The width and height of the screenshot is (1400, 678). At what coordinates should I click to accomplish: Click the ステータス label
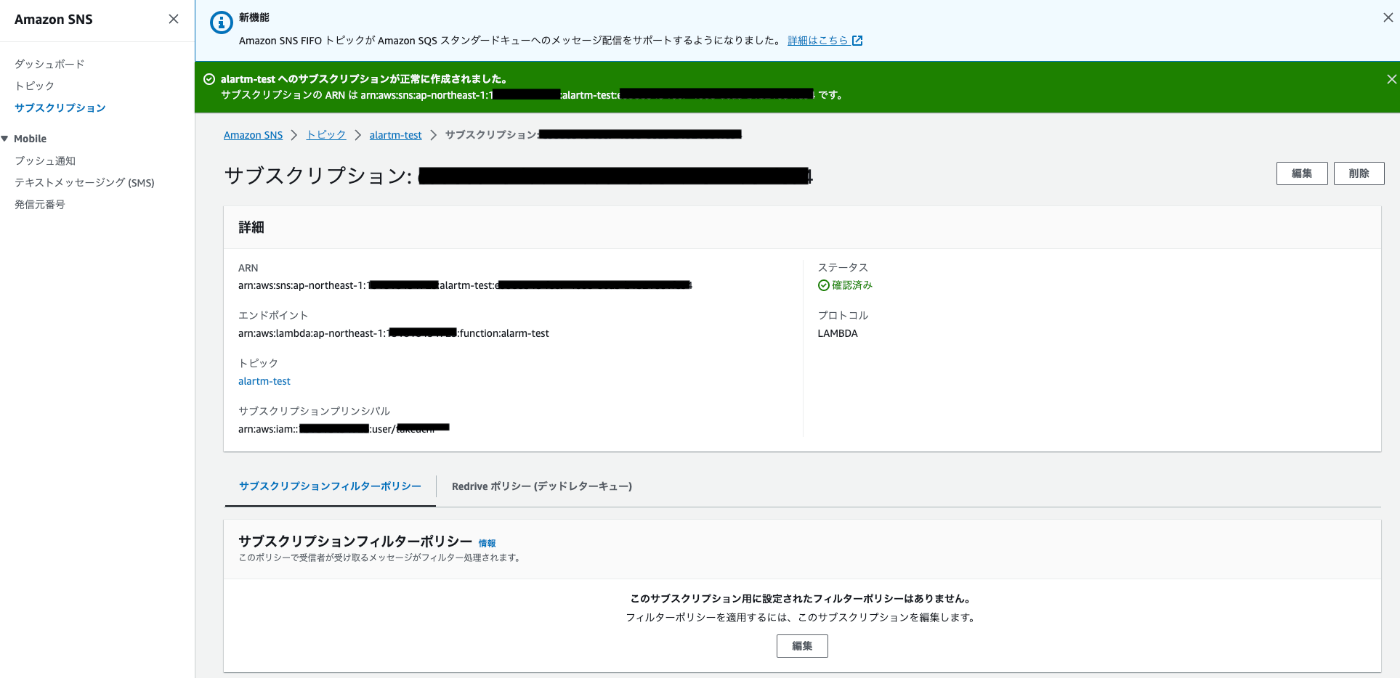click(x=843, y=268)
